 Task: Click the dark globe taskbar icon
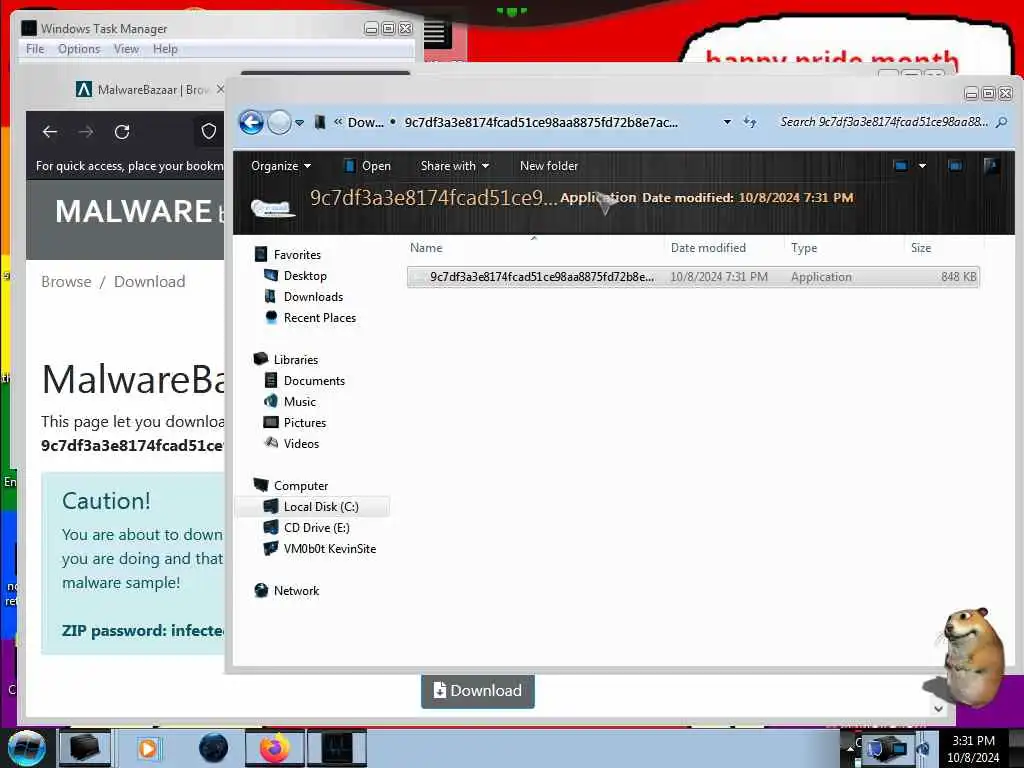pyautogui.click(x=214, y=748)
